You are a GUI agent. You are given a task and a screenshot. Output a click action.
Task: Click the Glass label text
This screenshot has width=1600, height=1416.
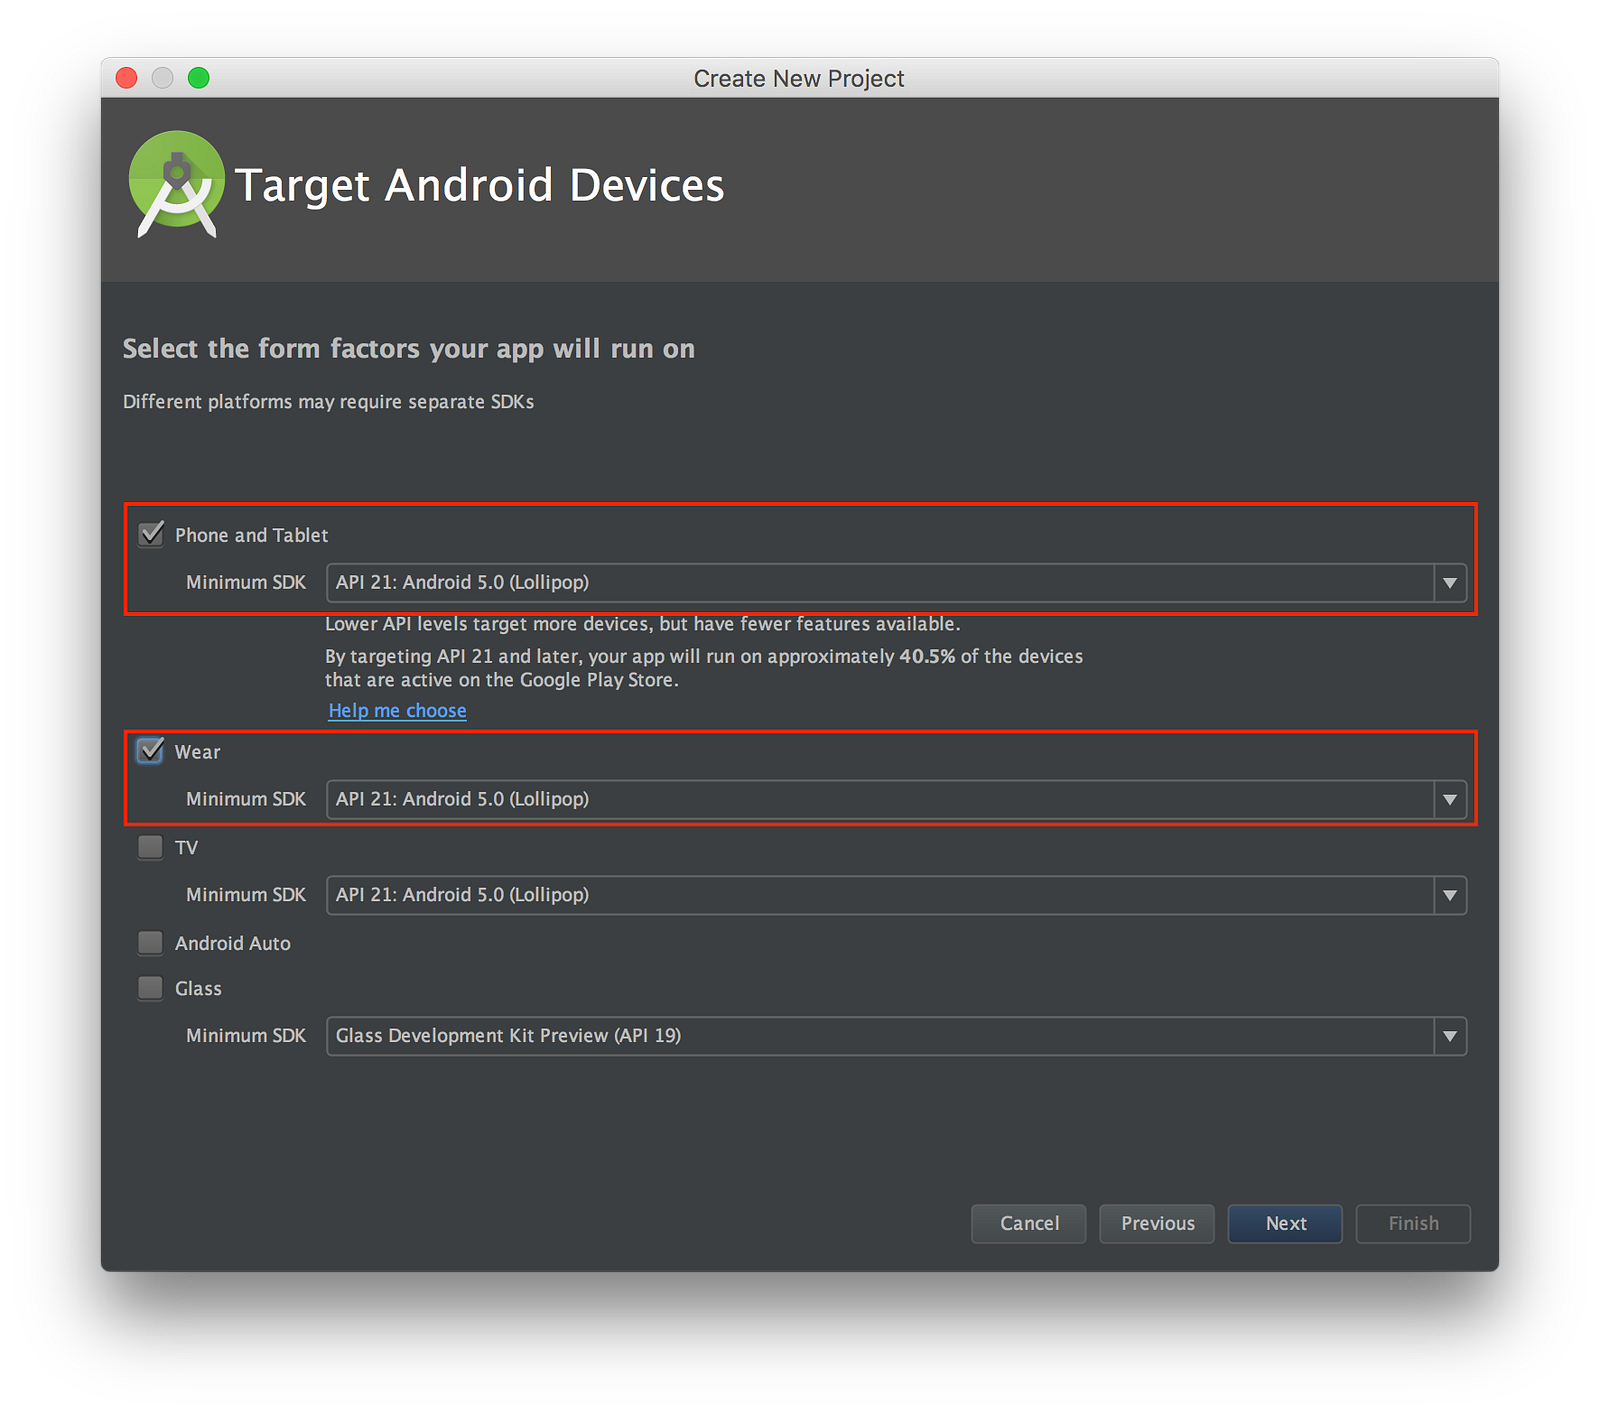click(198, 989)
